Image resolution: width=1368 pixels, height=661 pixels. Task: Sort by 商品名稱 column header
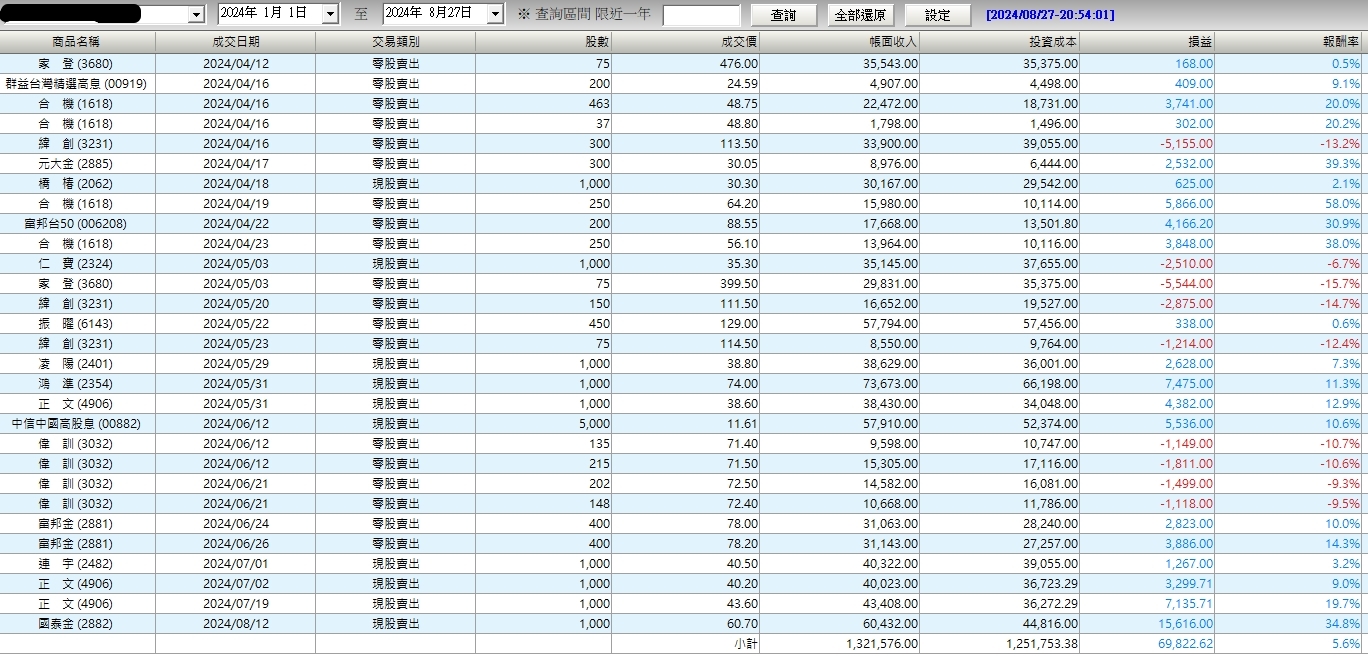(77, 42)
